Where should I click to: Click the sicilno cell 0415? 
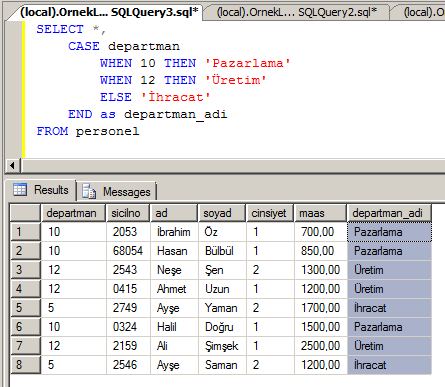tap(129, 289)
